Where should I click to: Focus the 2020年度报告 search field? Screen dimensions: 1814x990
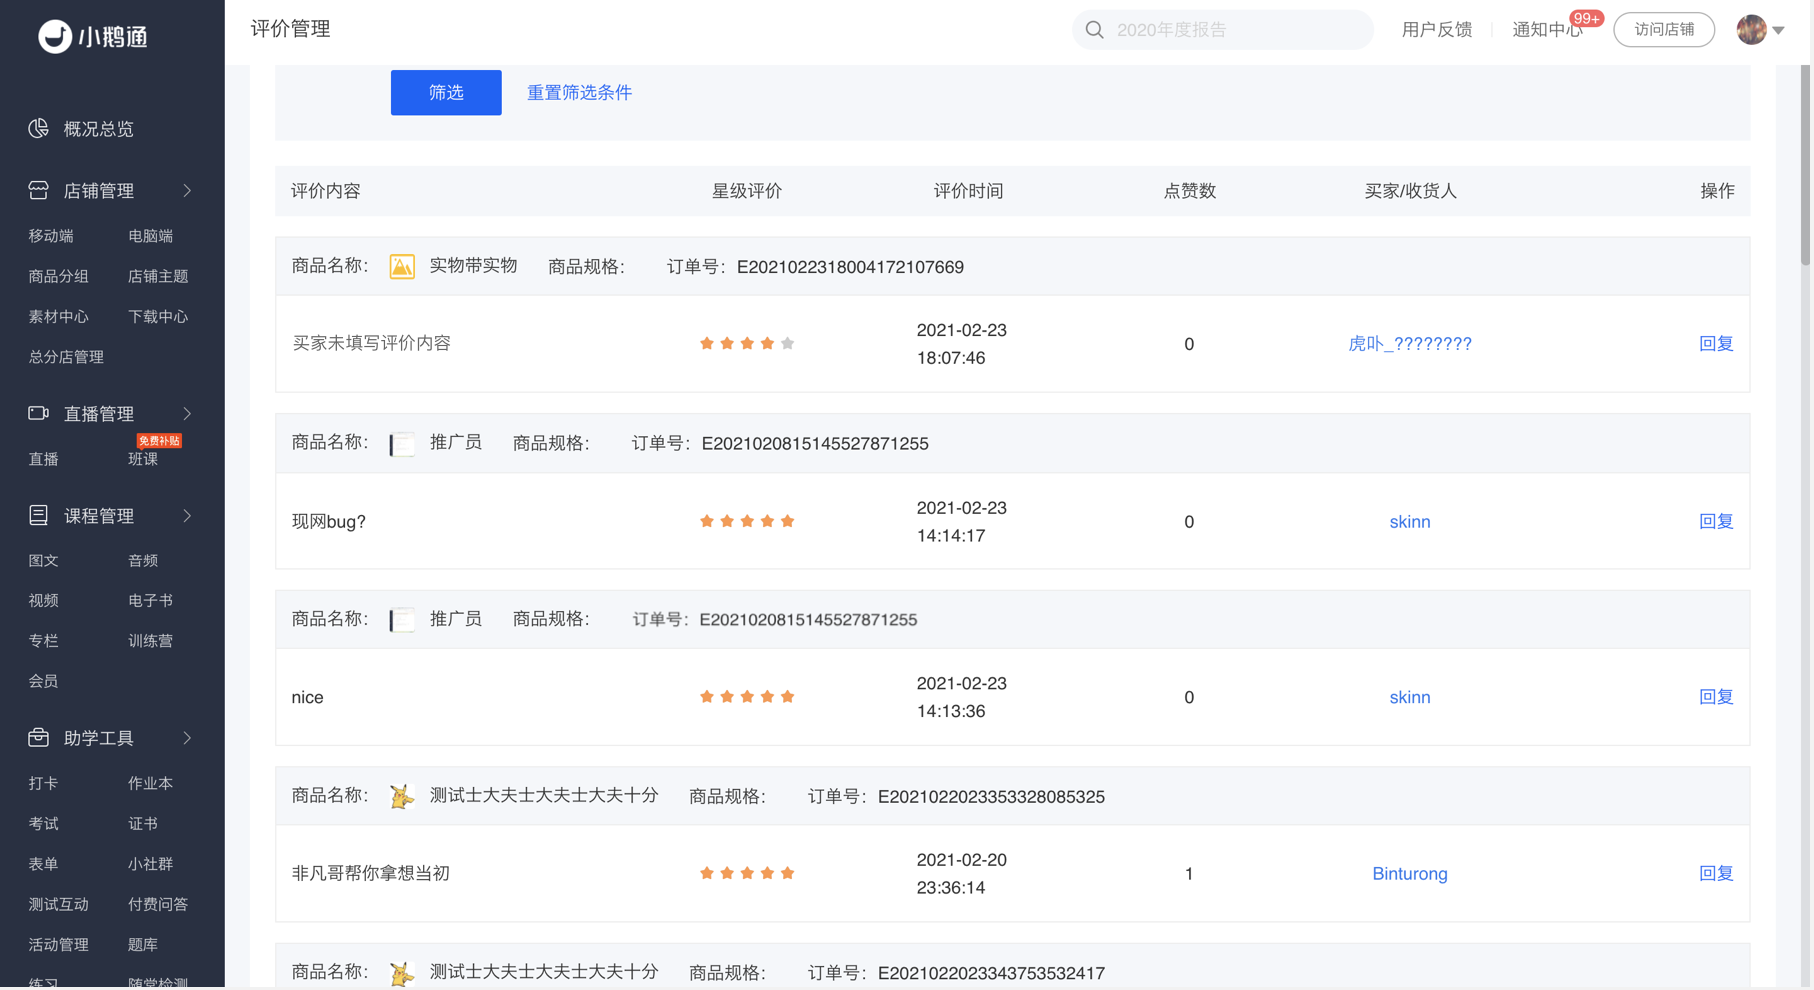click(1223, 30)
